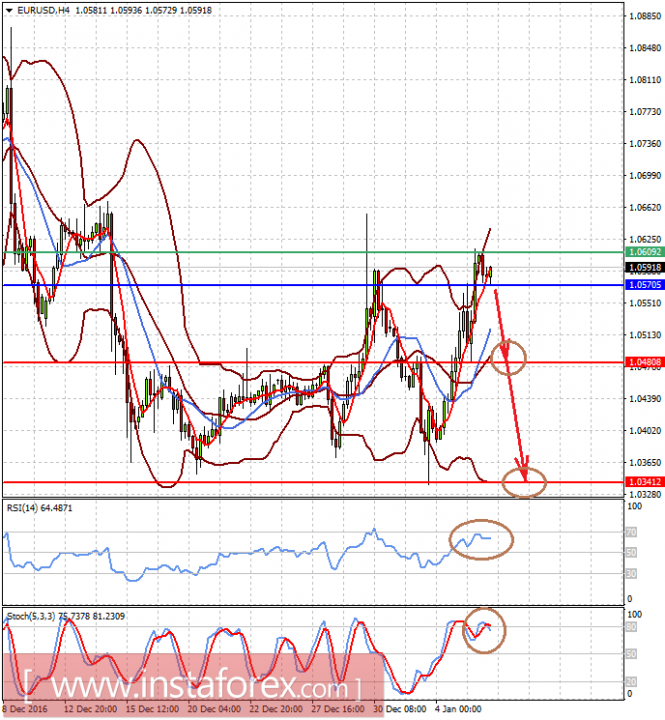Select the red 1.03412 price level tag

click(x=641, y=482)
